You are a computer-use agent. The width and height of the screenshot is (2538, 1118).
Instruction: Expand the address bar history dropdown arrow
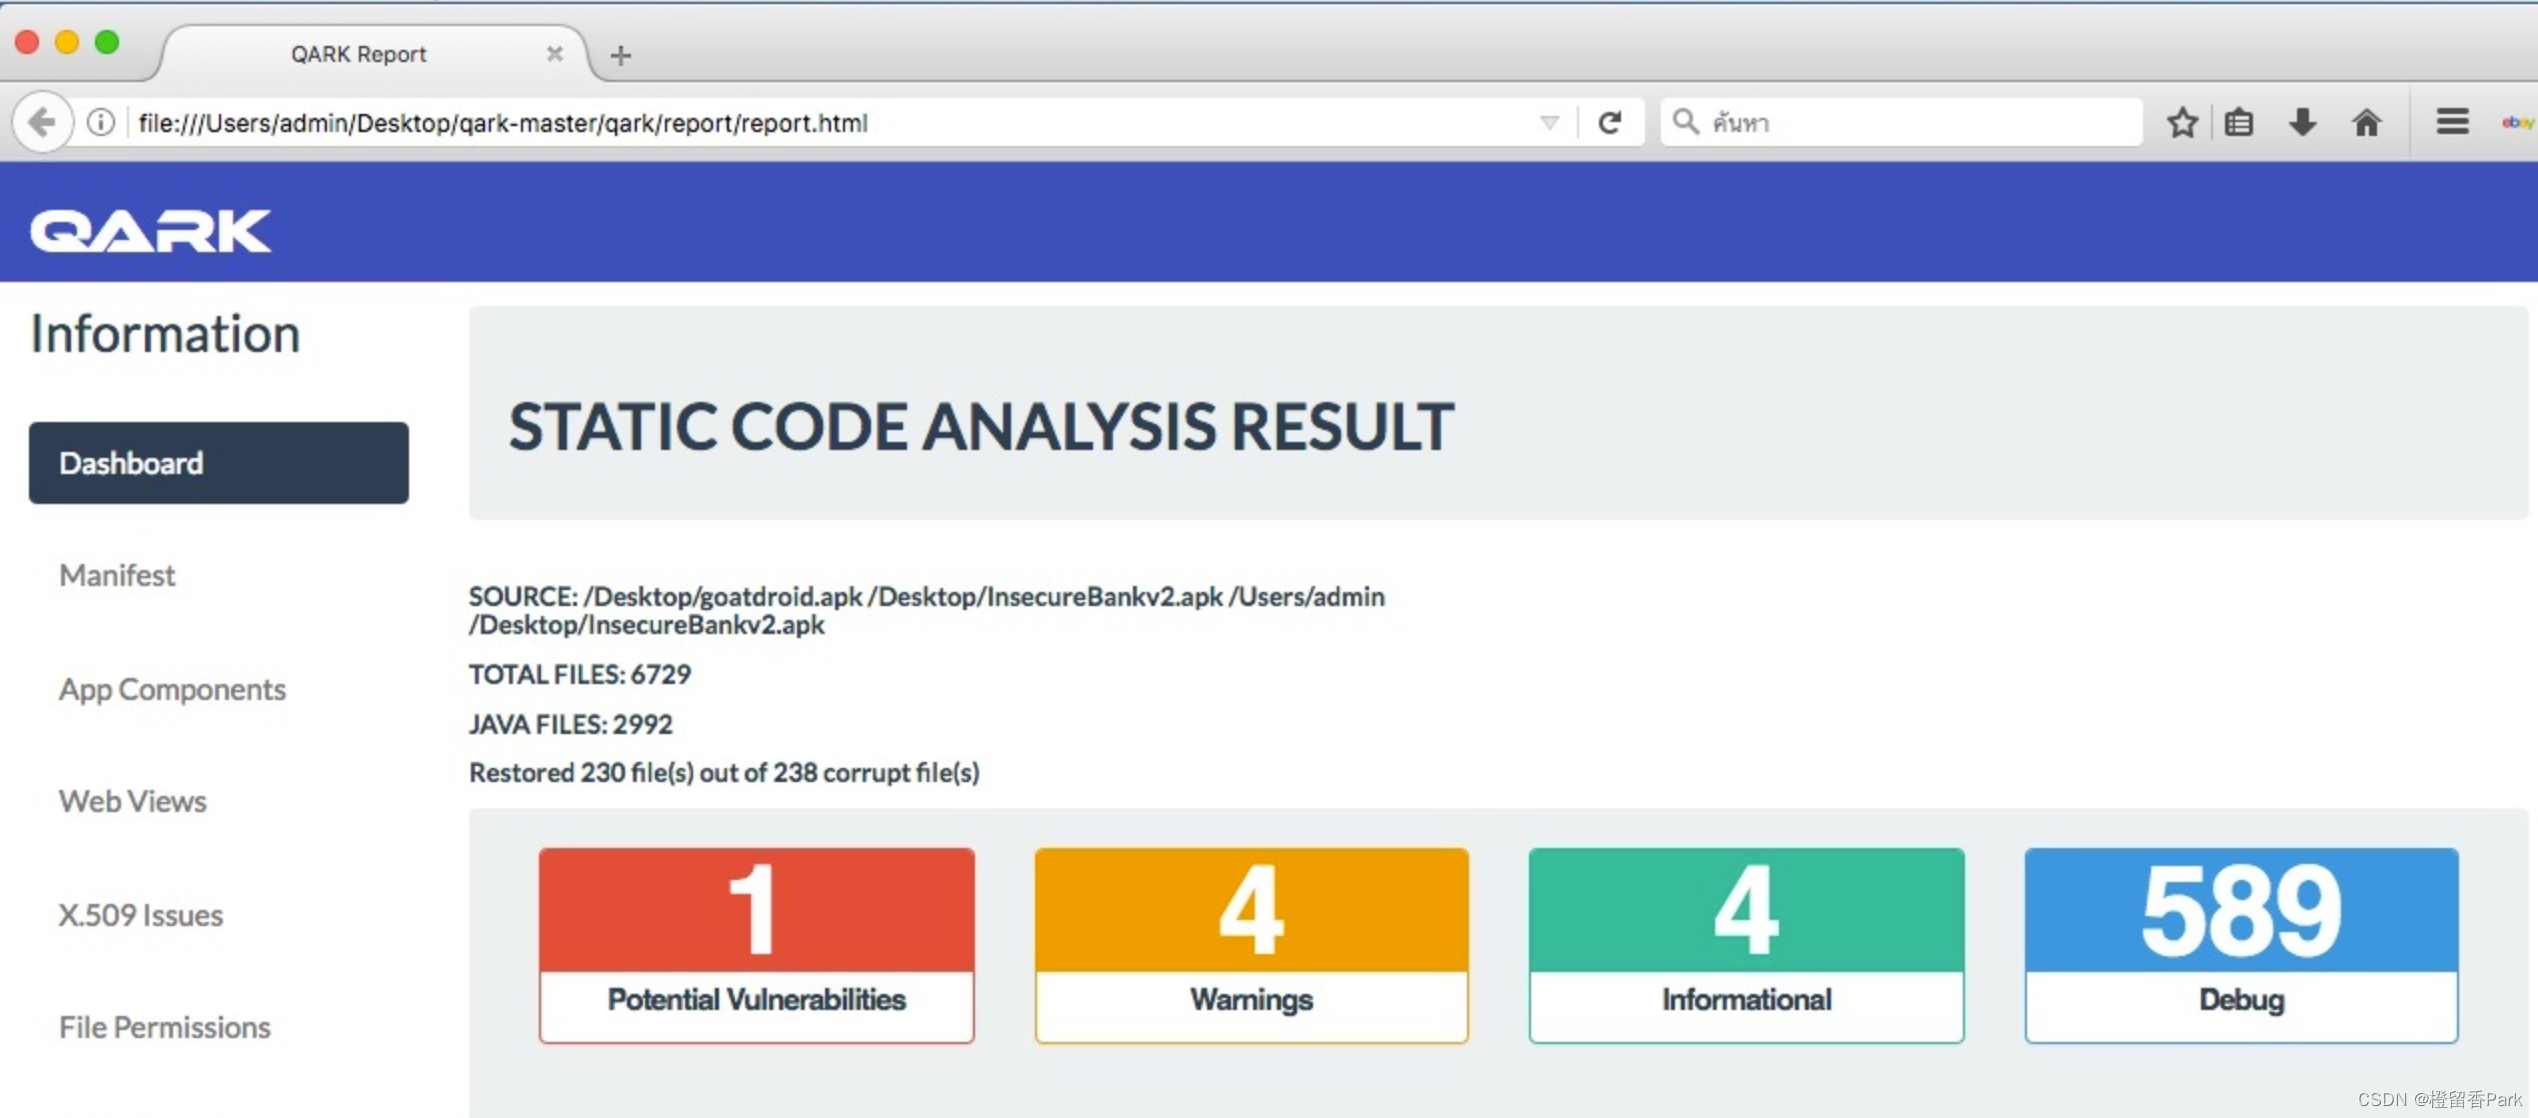tap(1549, 123)
